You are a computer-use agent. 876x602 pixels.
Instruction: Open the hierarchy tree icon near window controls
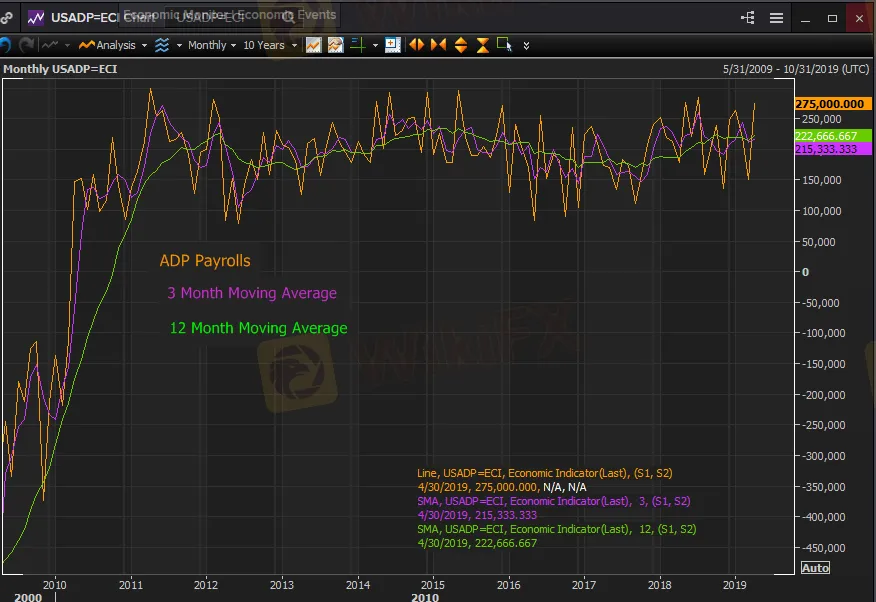tap(748, 18)
